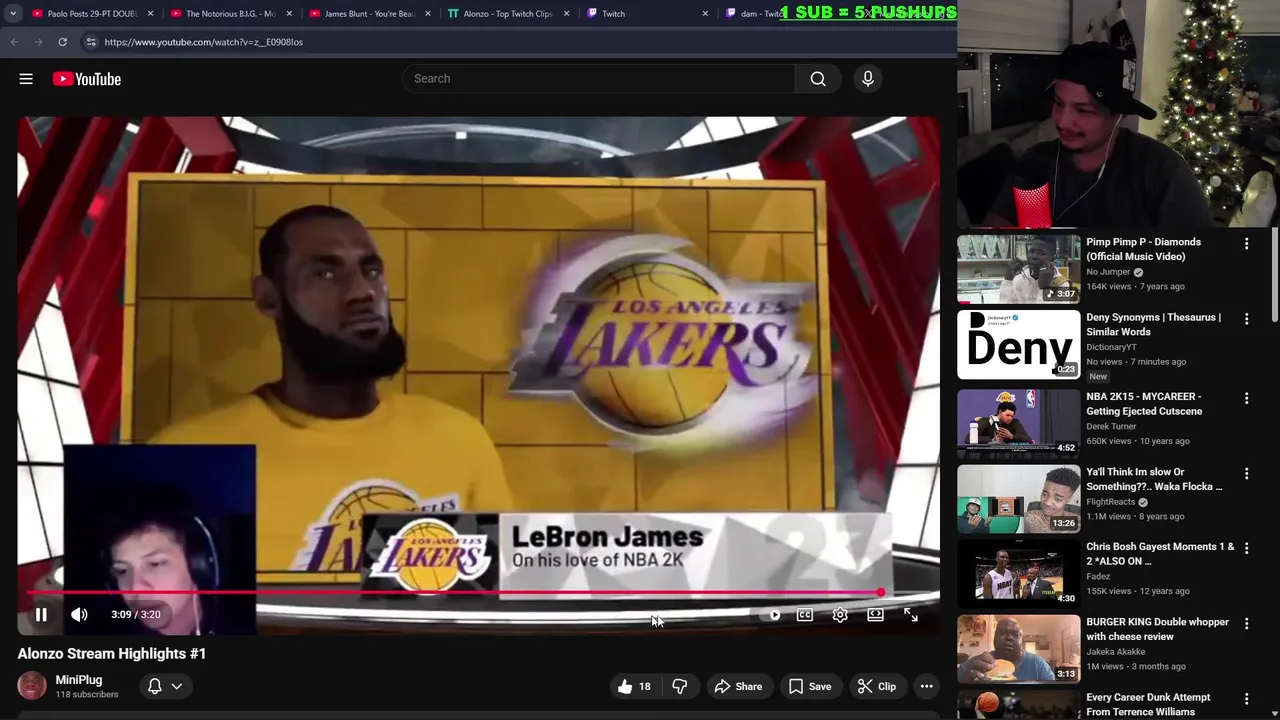Save the video to a playlist
1280x720 pixels.
click(x=810, y=686)
